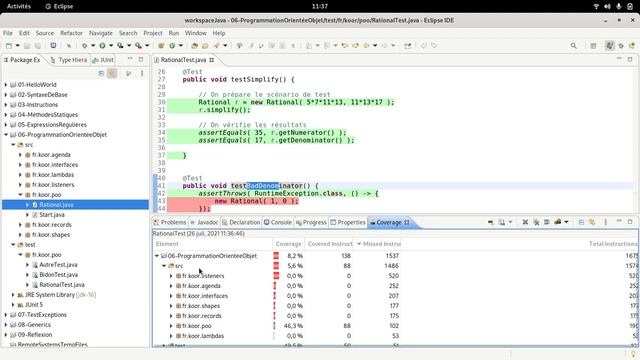This screenshot has width=640, height=360.
Task: Open Package Explorer view menu (three dots)
Action: (142, 73)
